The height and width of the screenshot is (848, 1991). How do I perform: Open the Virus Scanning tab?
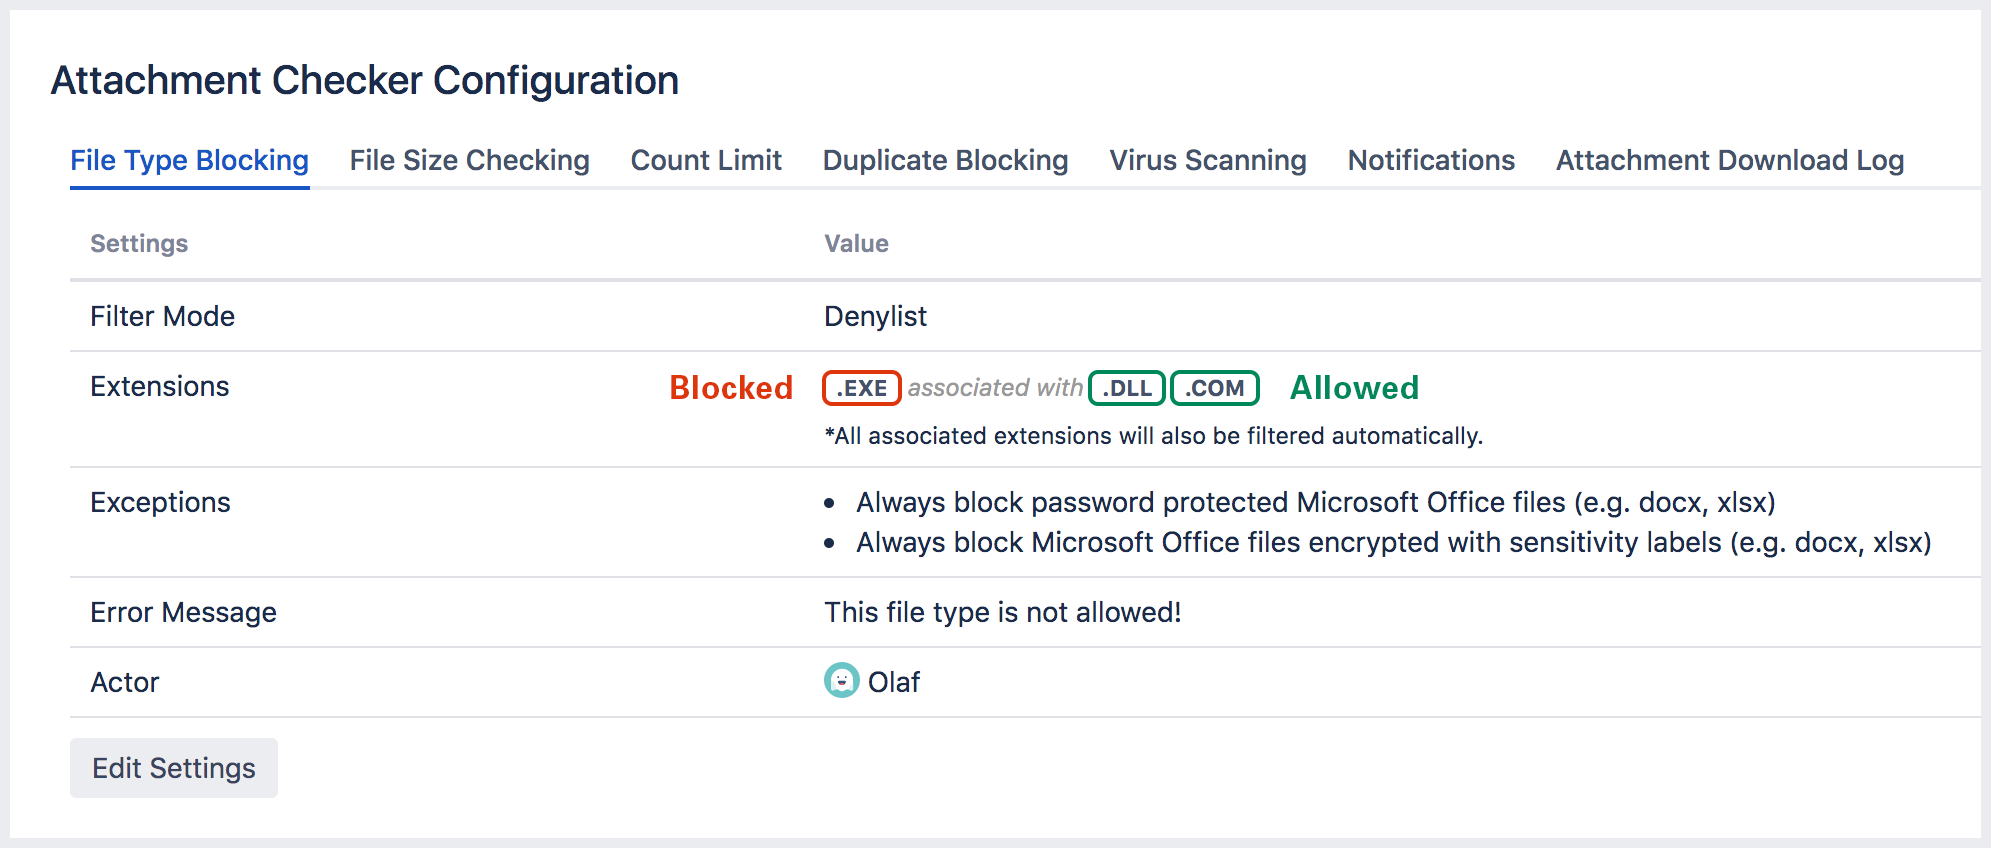pyautogui.click(x=1207, y=160)
